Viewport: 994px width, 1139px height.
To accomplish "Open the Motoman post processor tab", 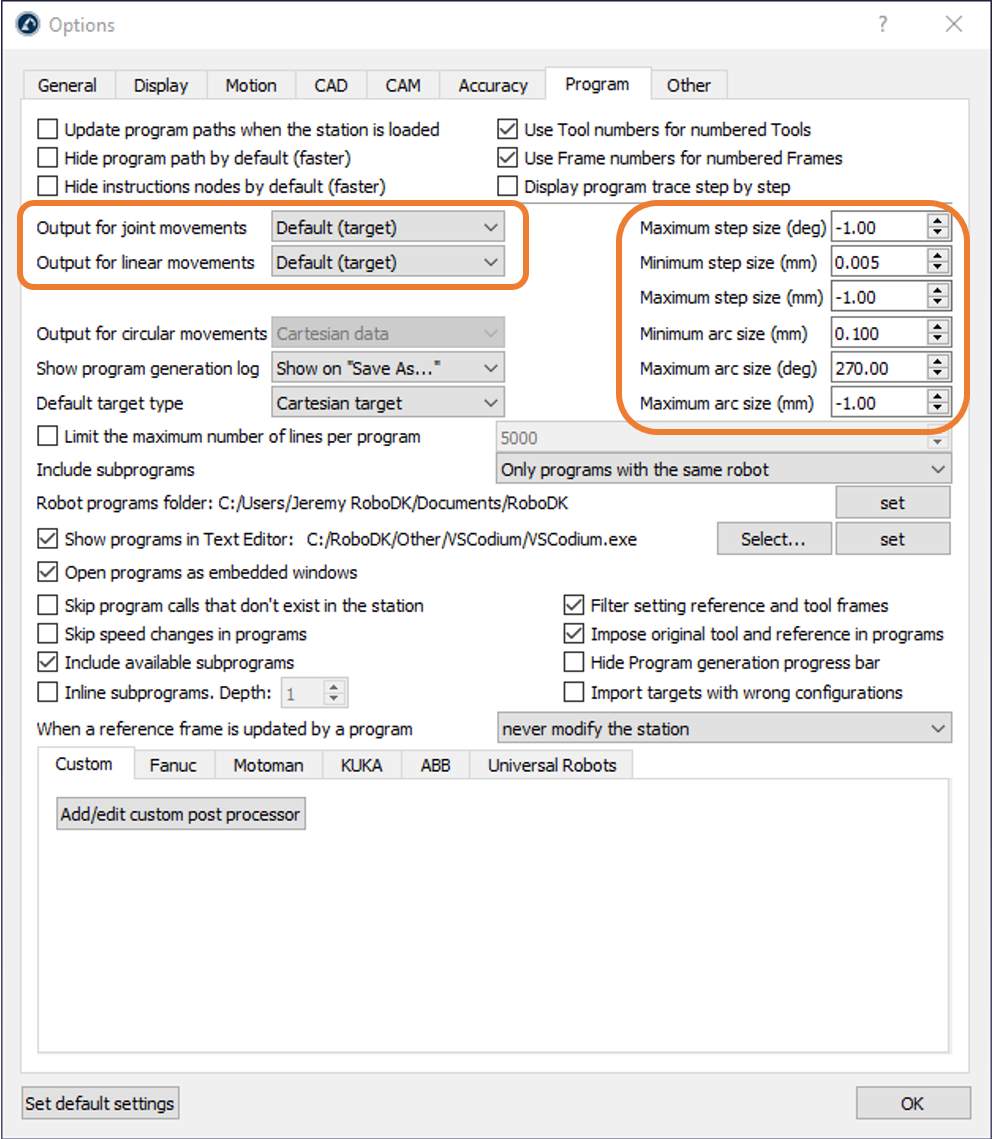I will click(268, 765).
